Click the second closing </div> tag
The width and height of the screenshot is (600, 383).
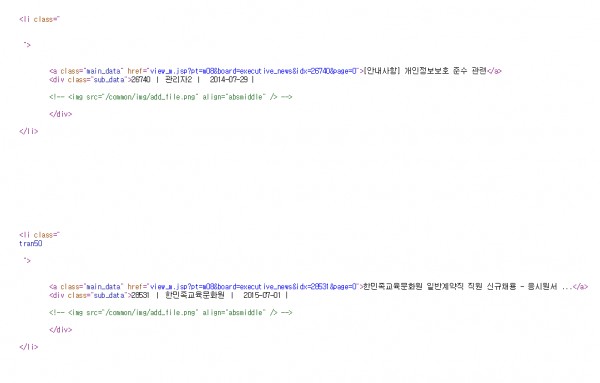tap(60, 330)
